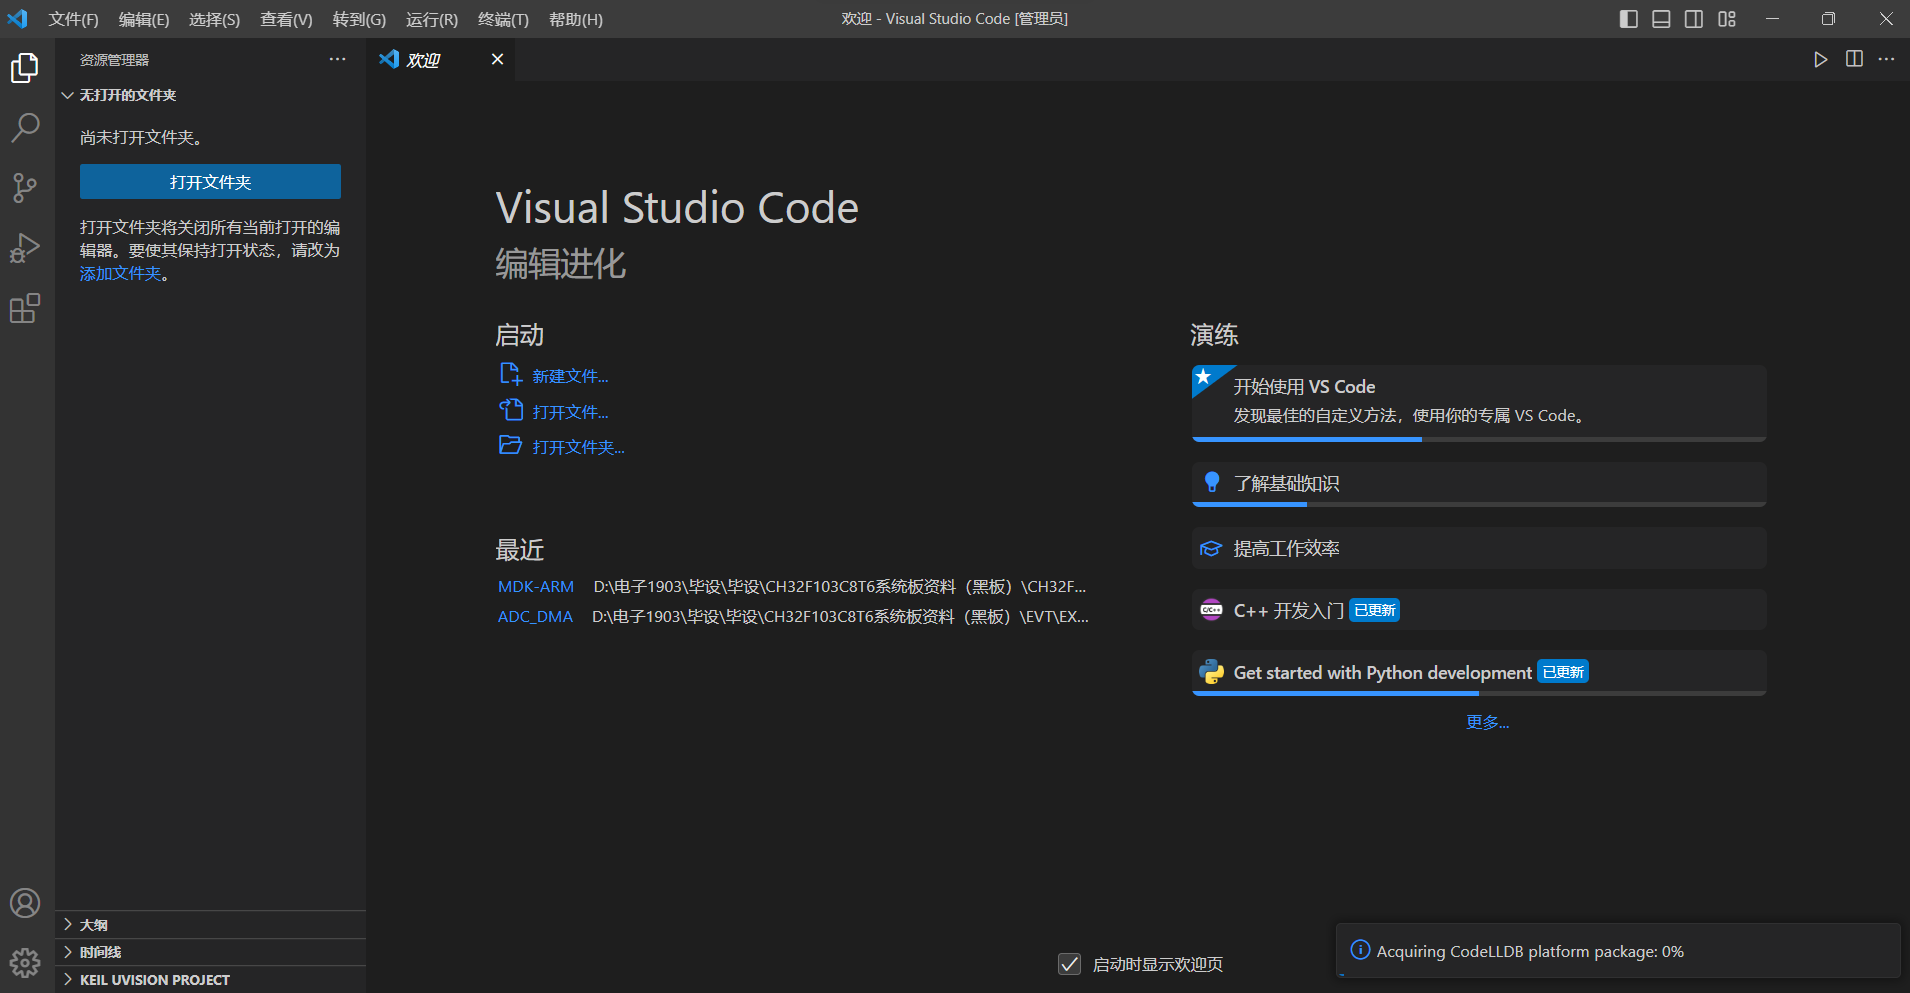Open the 运行(R) menu
This screenshot has width=1910, height=993.
tap(432, 19)
